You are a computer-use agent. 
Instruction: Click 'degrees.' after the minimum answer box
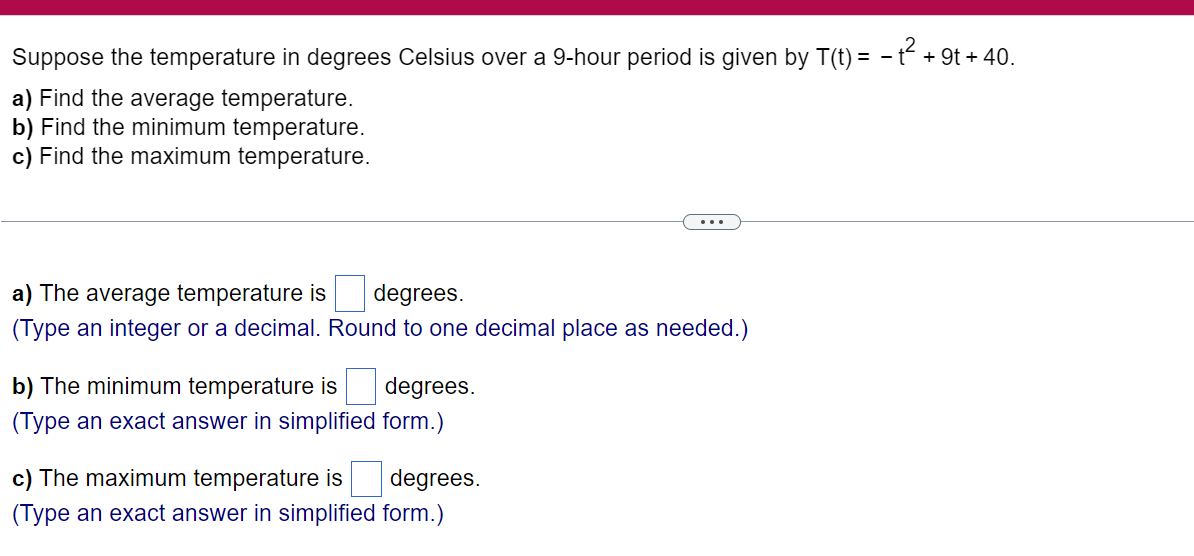click(429, 387)
